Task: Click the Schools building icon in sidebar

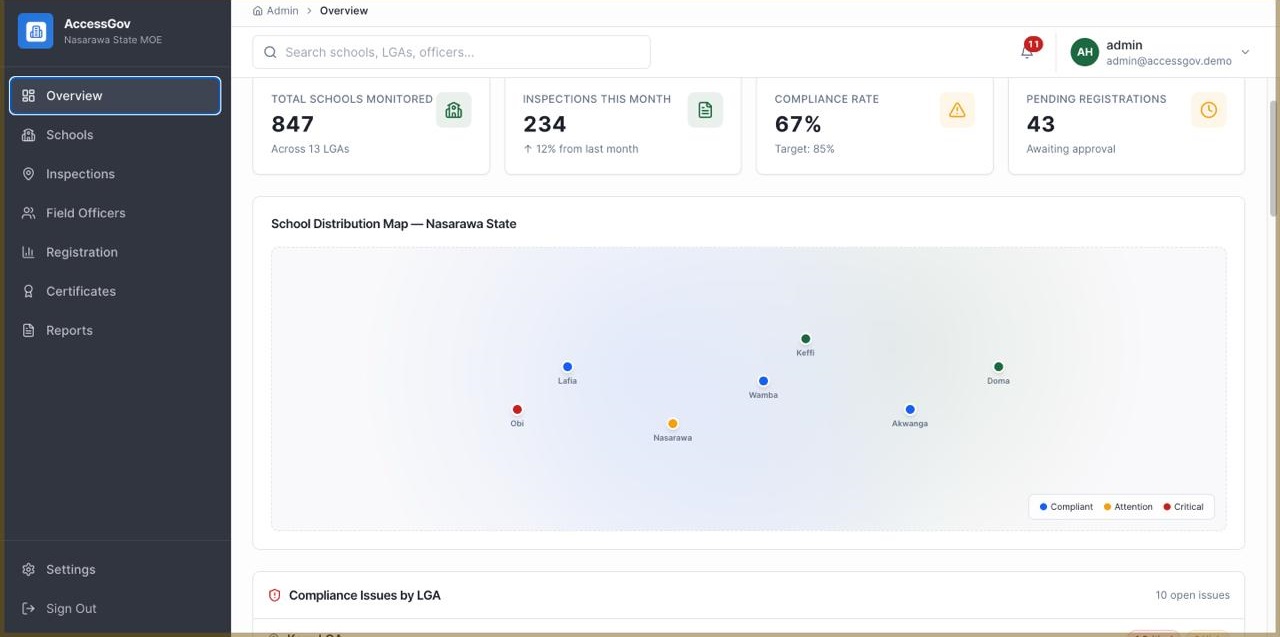Action: [29, 135]
